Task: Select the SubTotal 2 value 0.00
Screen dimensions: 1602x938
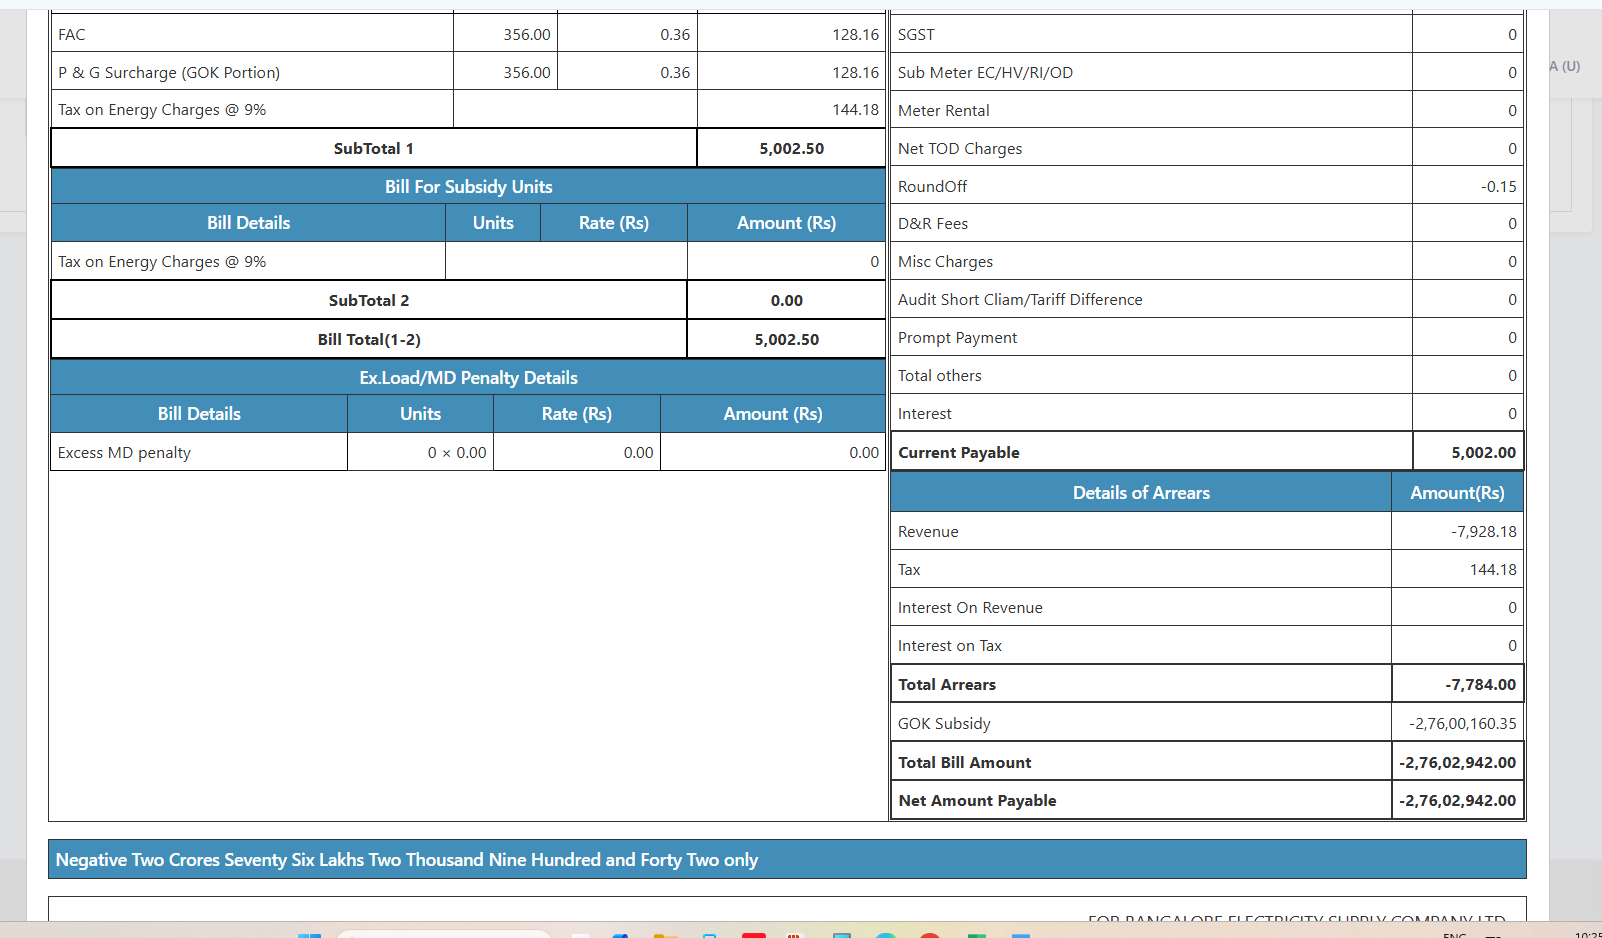Action: (x=787, y=301)
